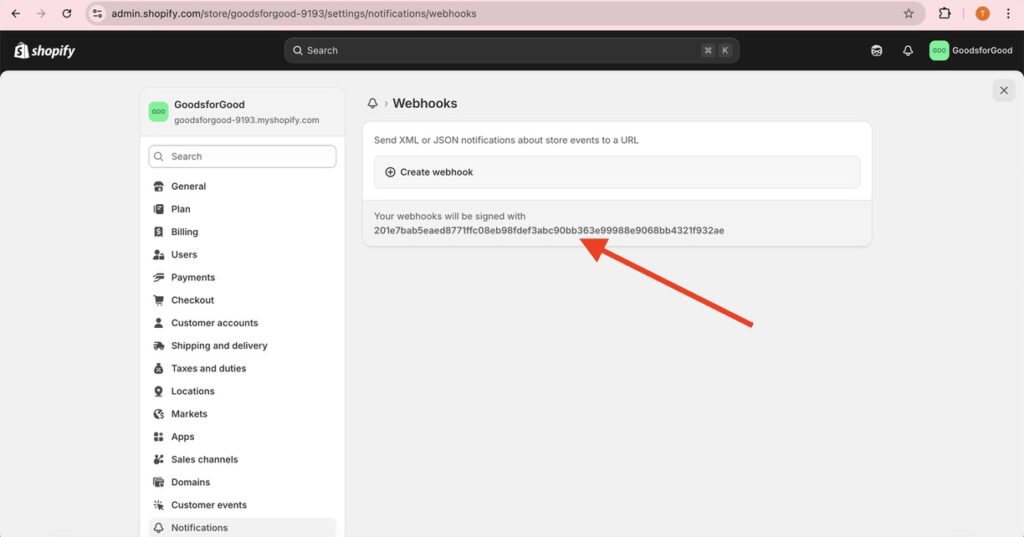The height and width of the screenshot is (537, 1024).
Task: Click the Create webhook button
Action: coord(617,172)
